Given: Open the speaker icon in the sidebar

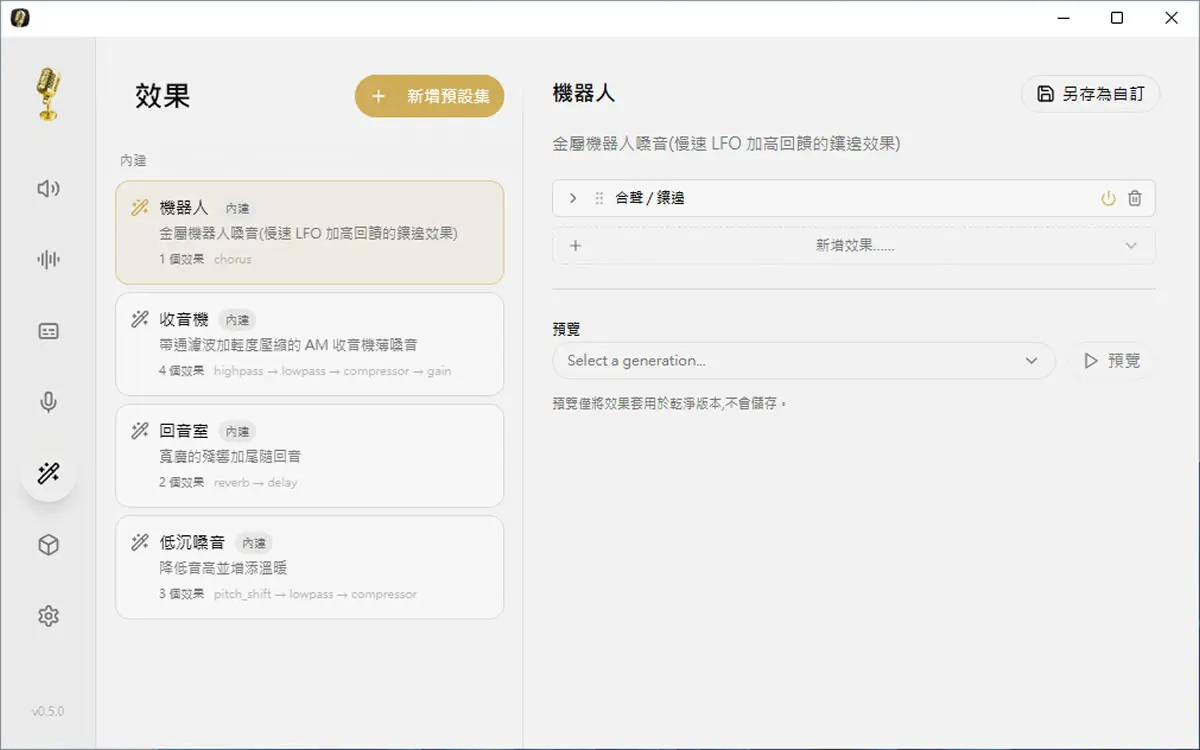Looking at the screenshot, I should coord(48,188).
